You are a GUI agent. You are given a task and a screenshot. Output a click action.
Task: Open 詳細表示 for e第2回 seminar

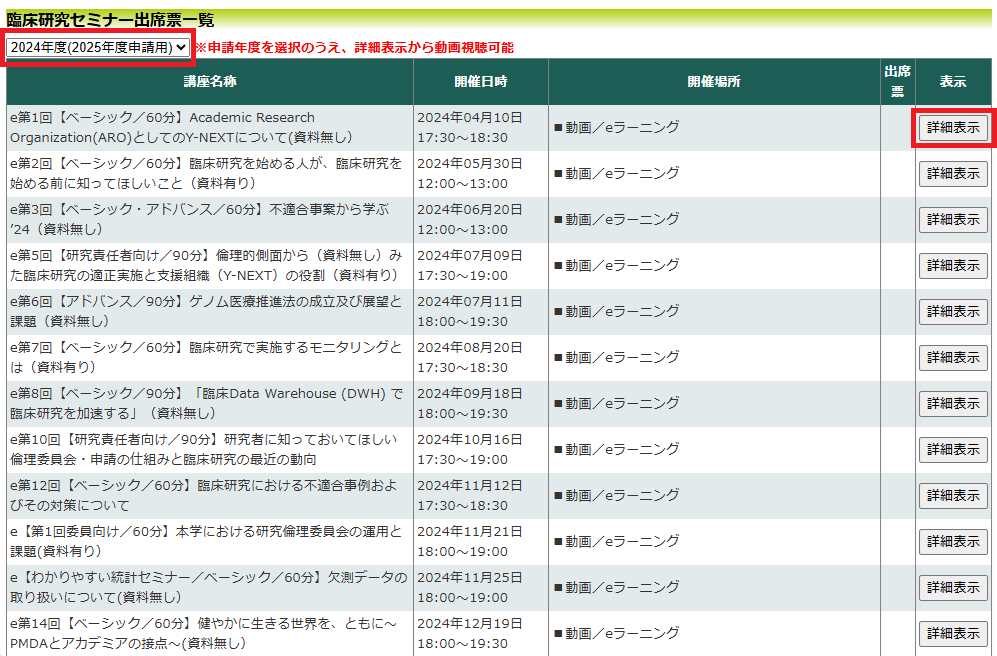click(x=952, y=174)
